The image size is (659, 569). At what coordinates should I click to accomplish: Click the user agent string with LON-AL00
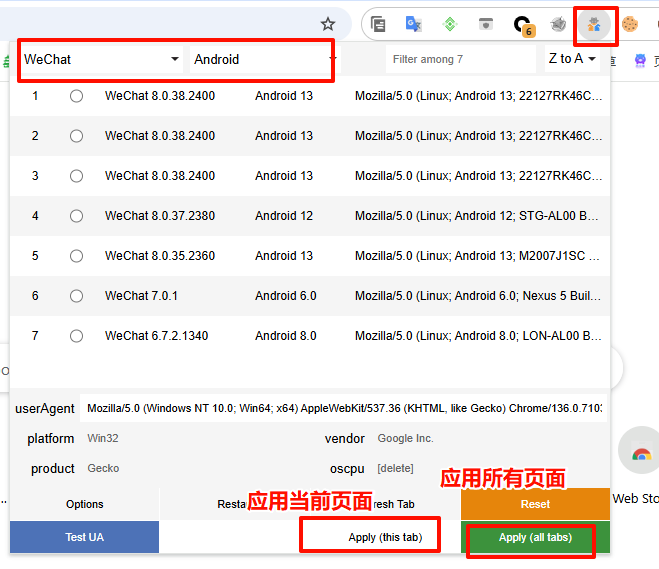pyautogui.click(x=478, y=336)
